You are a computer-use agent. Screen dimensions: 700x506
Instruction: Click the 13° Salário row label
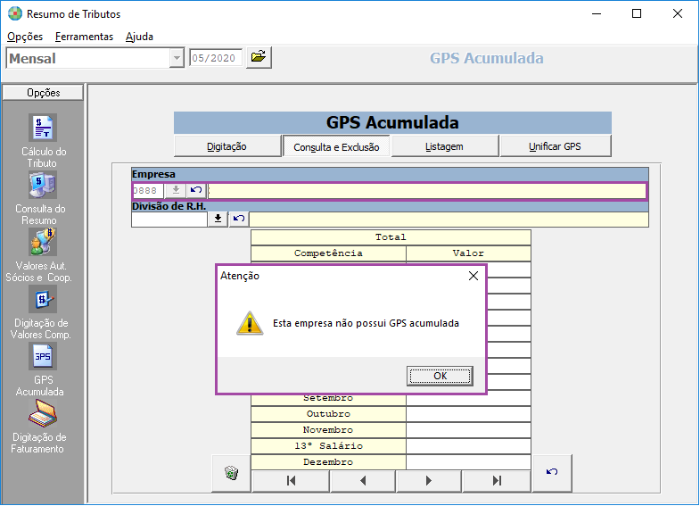click(328, 446)
